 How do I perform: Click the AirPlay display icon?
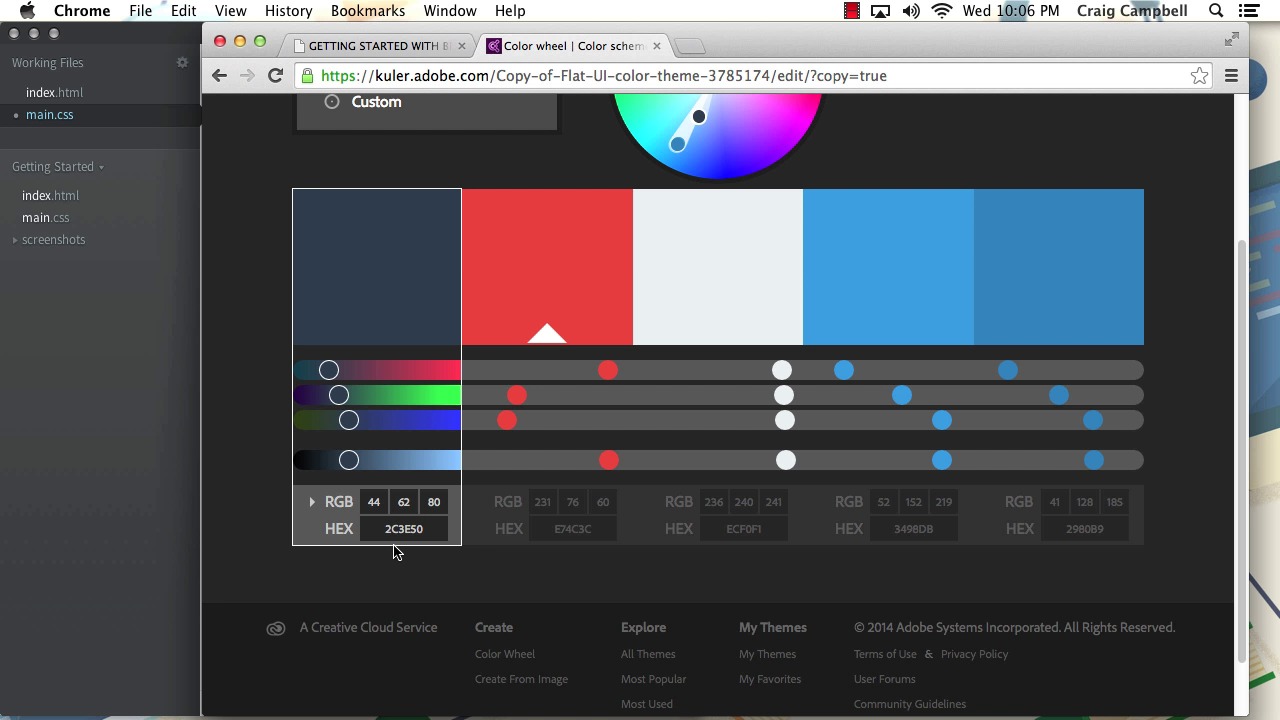tap(881, 11)
